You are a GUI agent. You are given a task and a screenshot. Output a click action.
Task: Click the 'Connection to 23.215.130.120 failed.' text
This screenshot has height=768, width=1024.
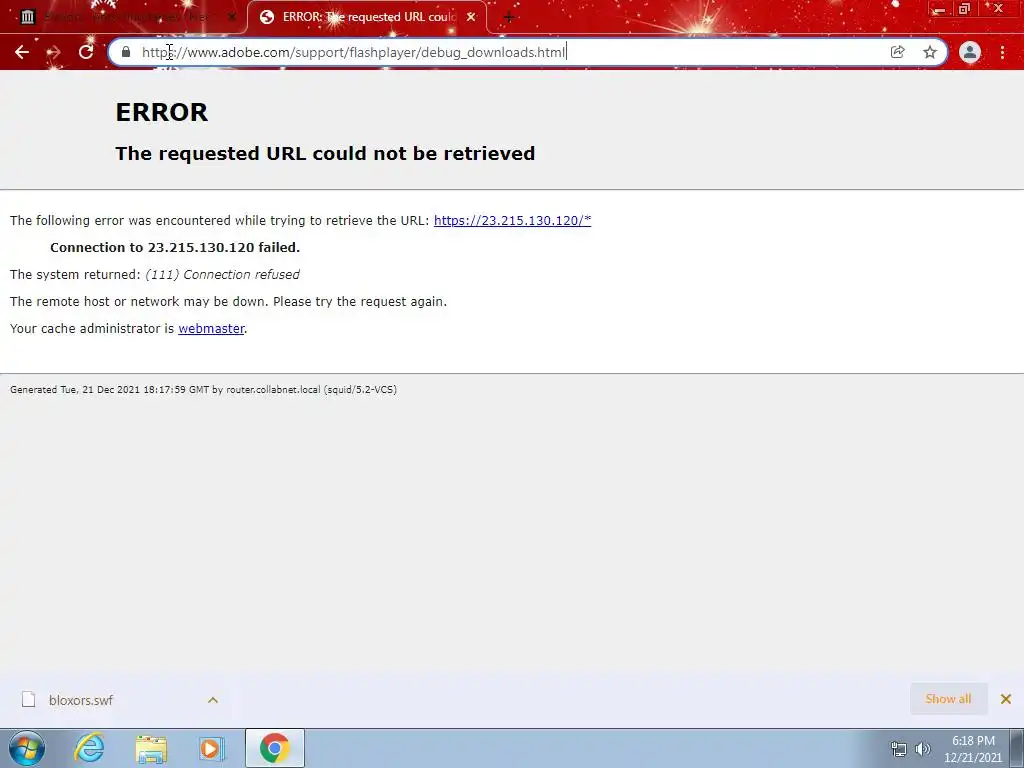click(x=175, y=248)
